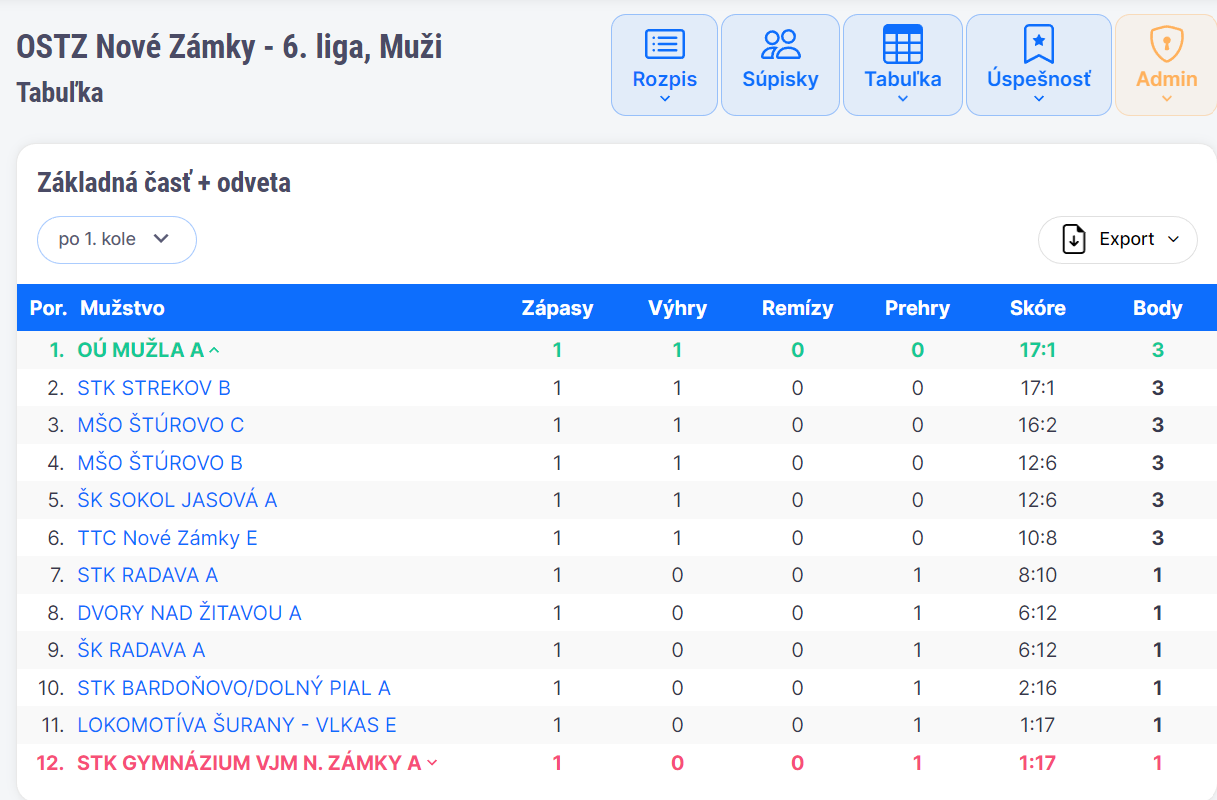This screenshot has height=800, width=1217.
Task: Click the 'Základná časť + odveta' heading
Action: (164, 183)
